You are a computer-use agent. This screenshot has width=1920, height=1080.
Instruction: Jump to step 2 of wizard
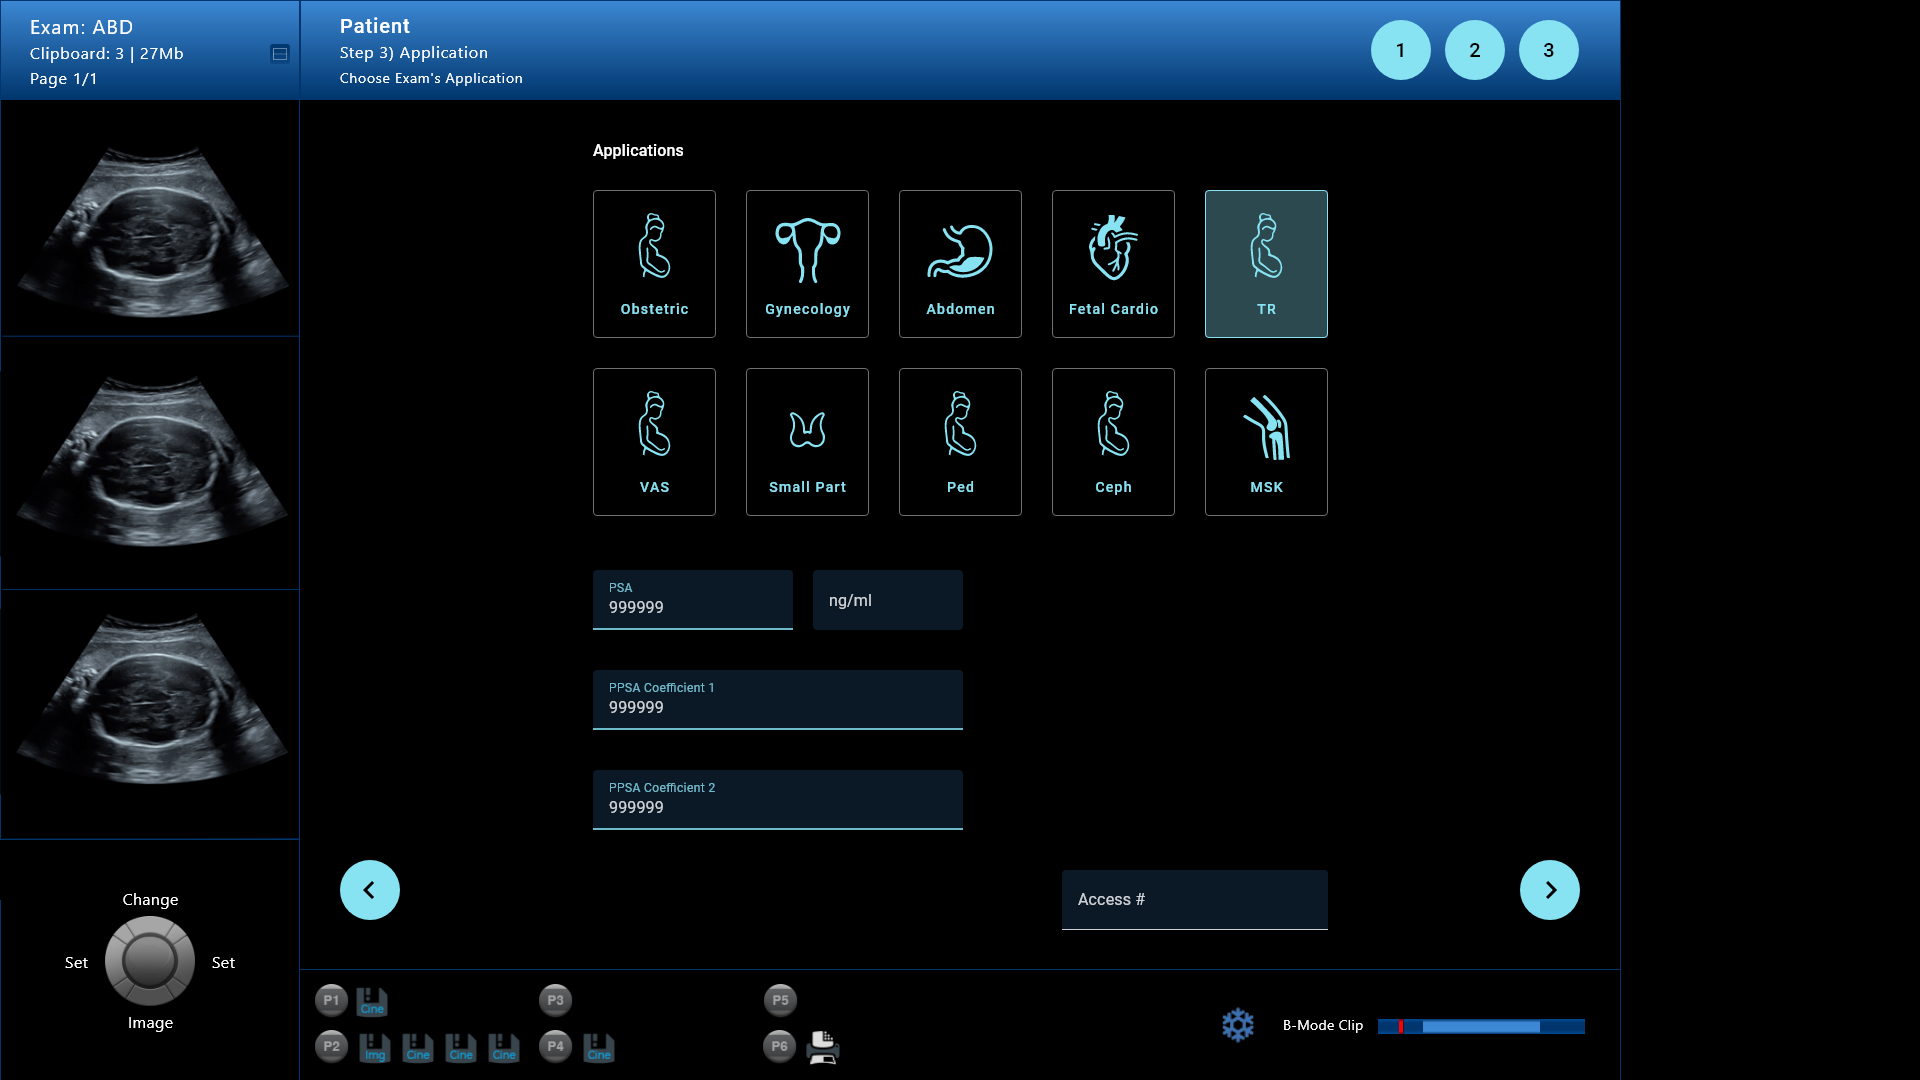point(1474,50)
